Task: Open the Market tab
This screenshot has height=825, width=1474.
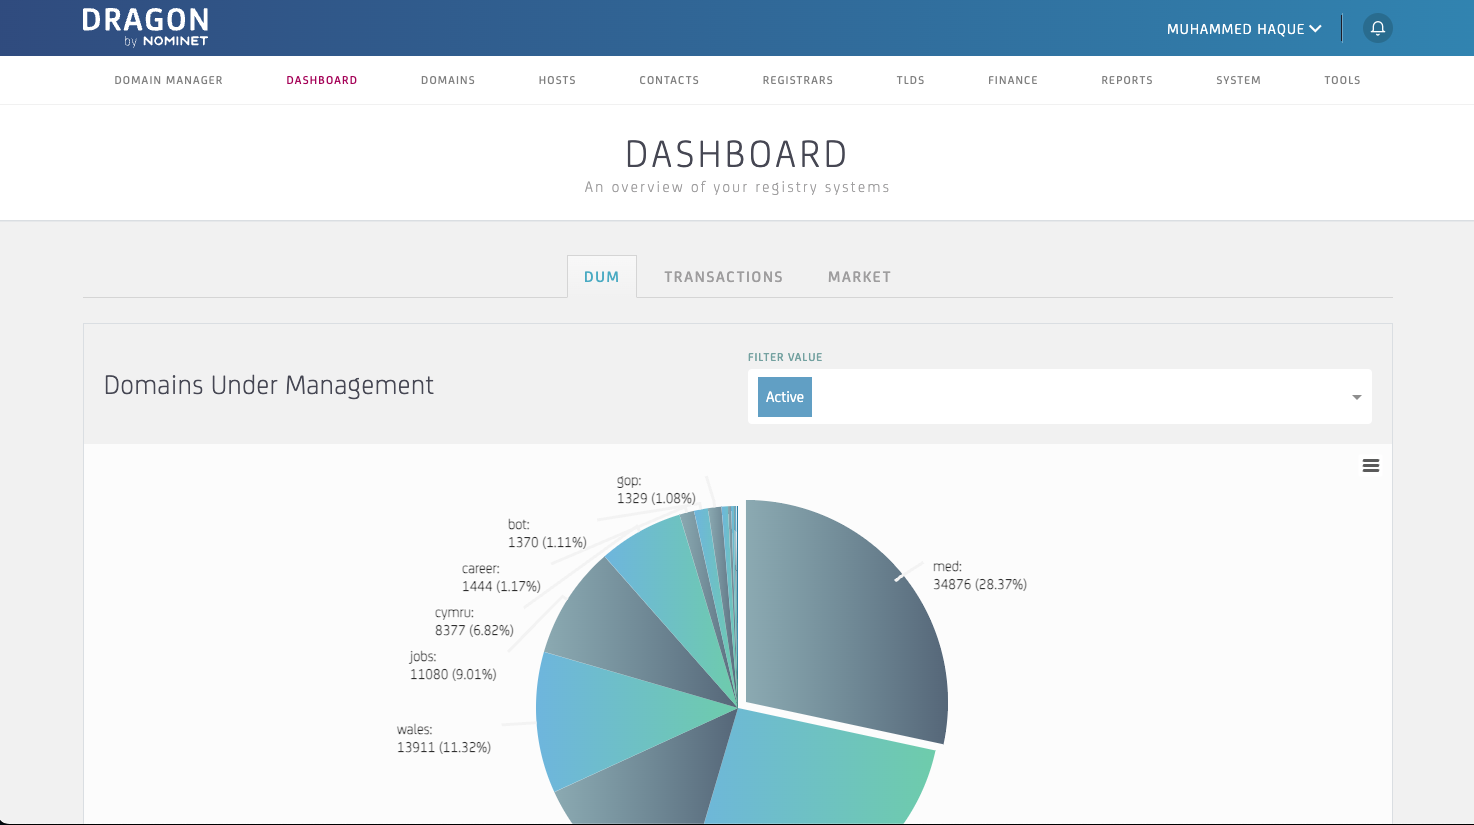Action: coord(859,276)
